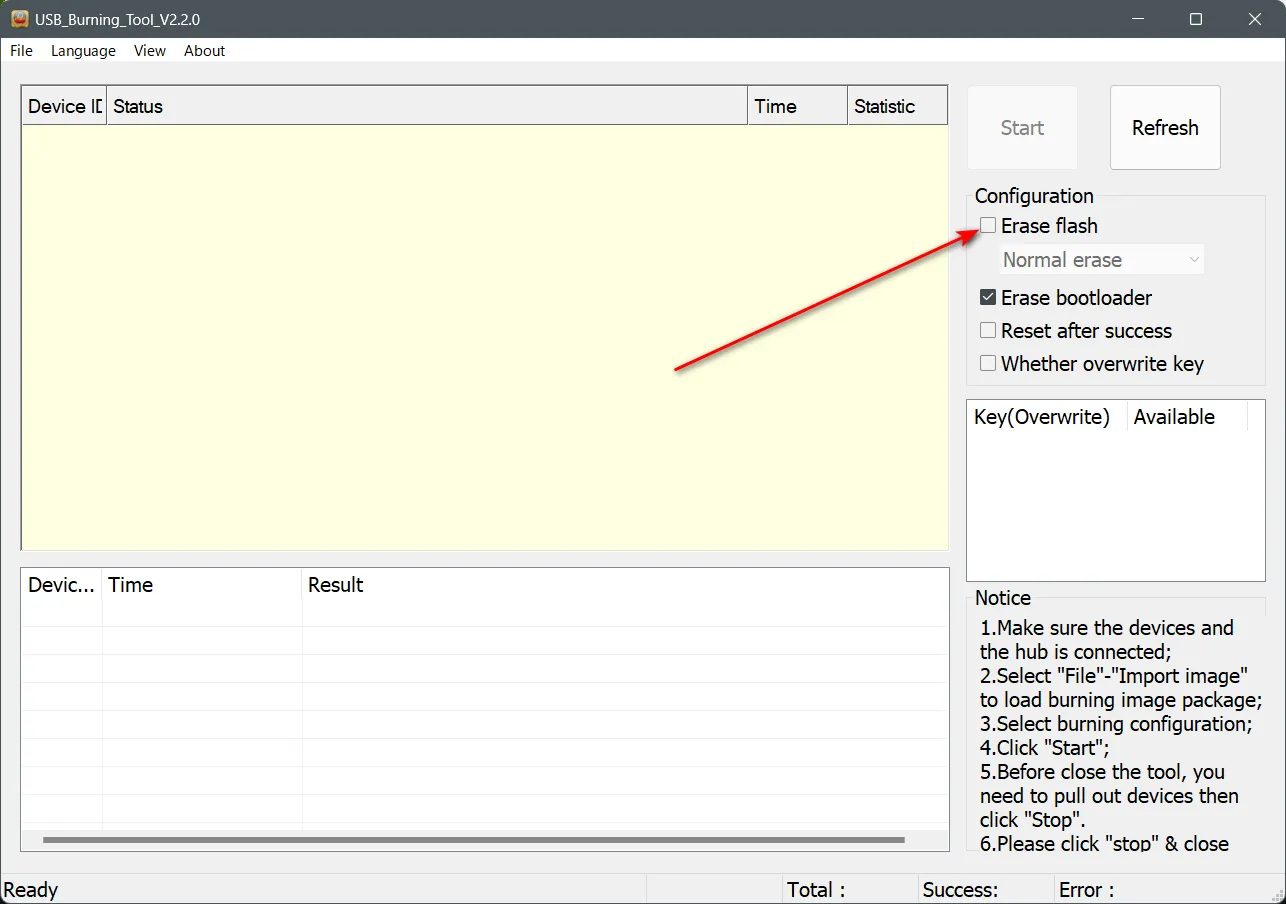1286x904 pixels.
Task: Click the Available column header
Action: 1187,417
